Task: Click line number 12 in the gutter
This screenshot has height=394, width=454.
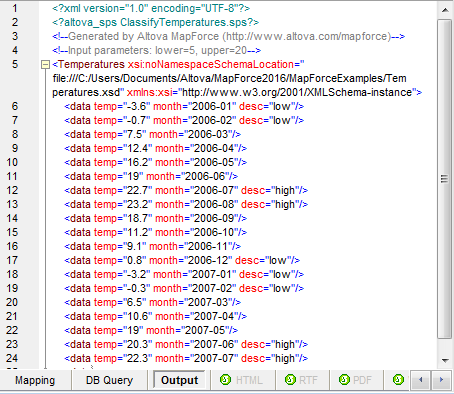Action: 12,190
